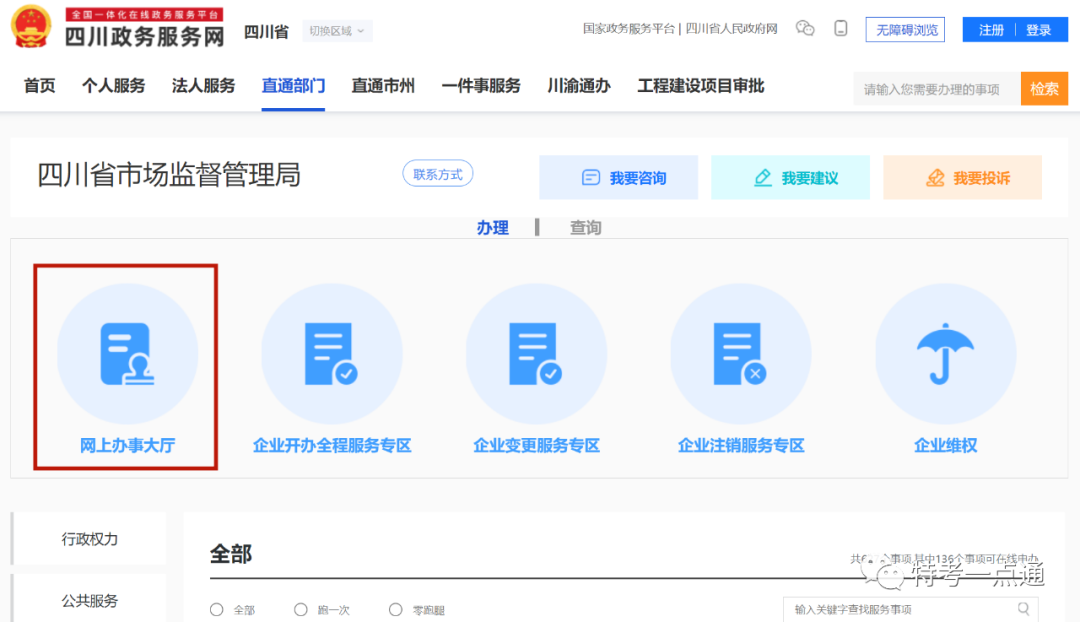Select 公共服务 in left sidebar

tap(90, 601)
